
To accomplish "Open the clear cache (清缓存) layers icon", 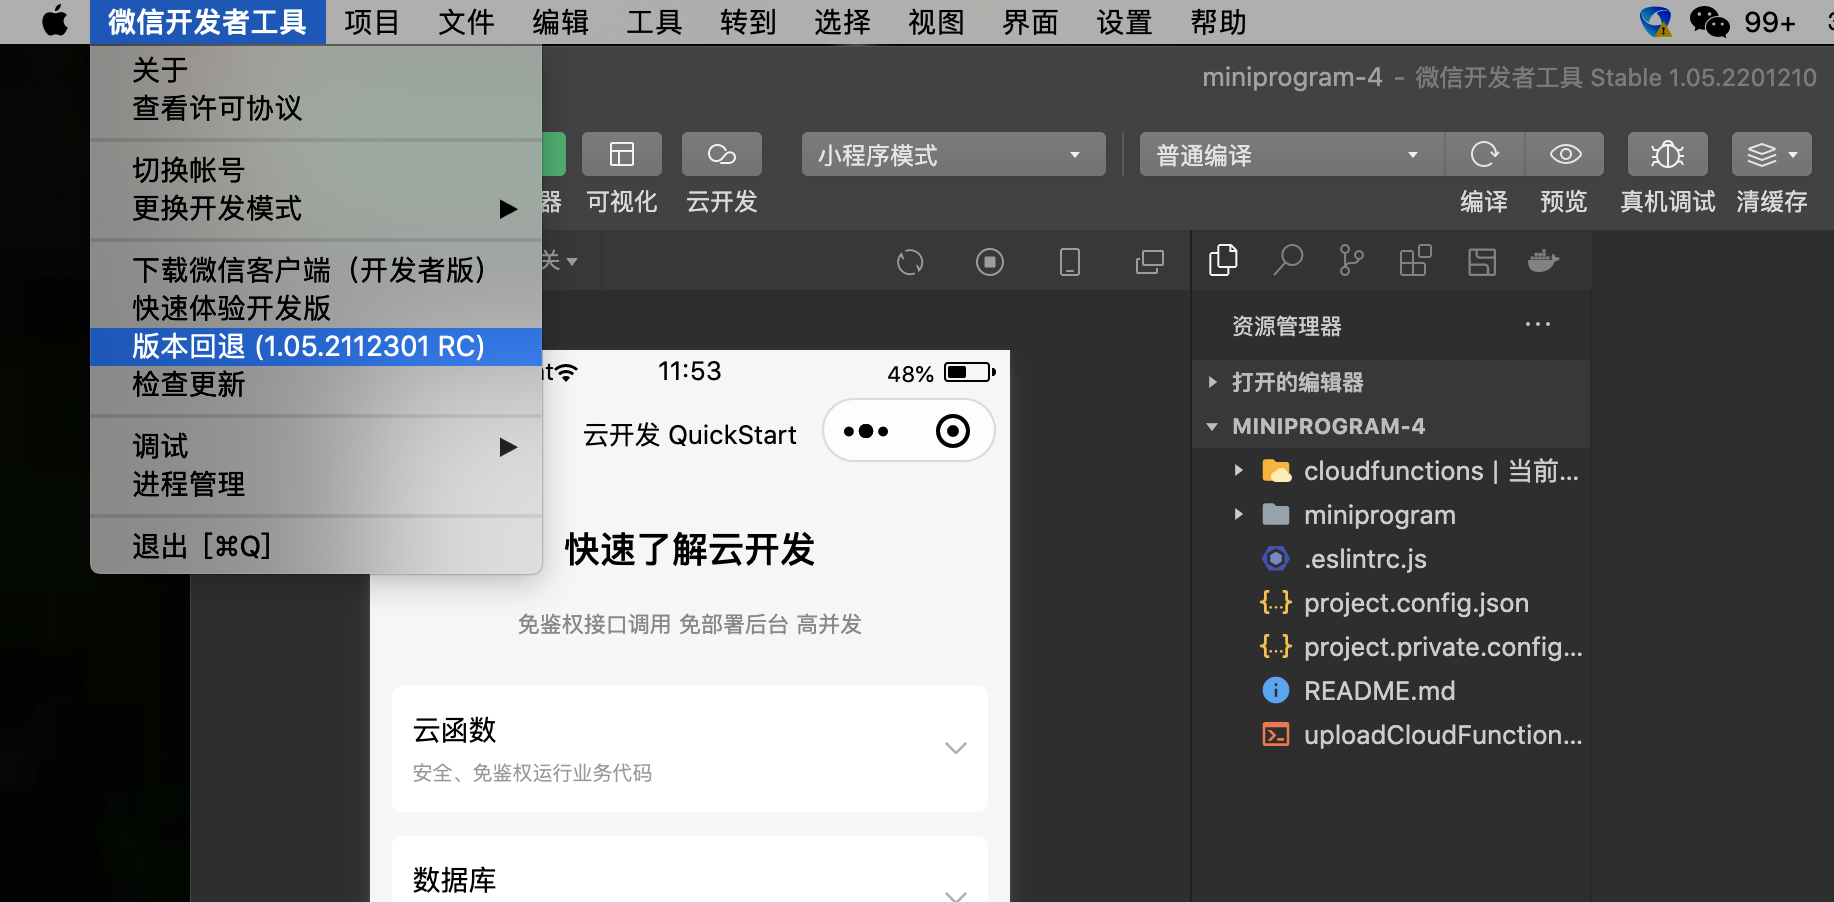I will (1772, 154).
